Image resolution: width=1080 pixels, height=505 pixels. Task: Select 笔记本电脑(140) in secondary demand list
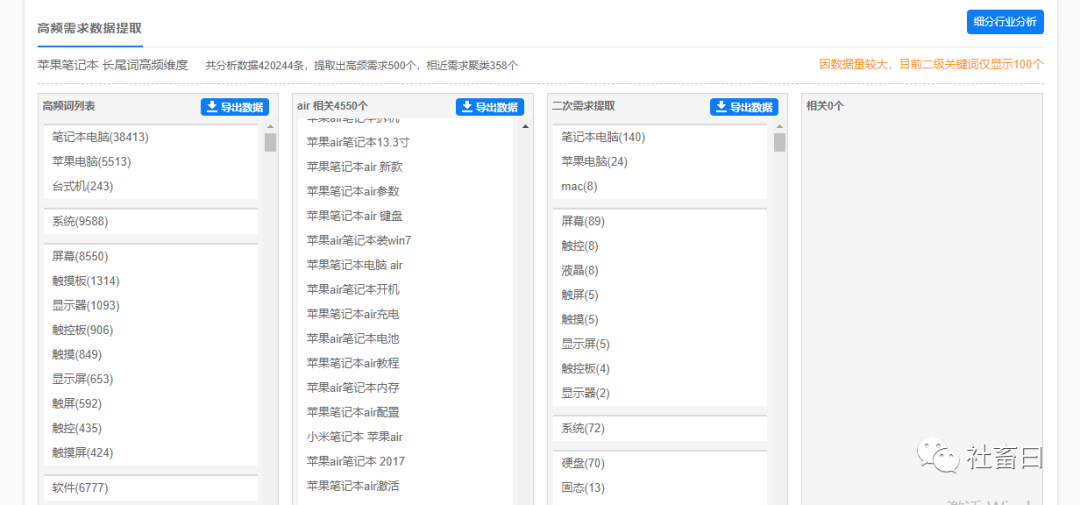point(603,137)
